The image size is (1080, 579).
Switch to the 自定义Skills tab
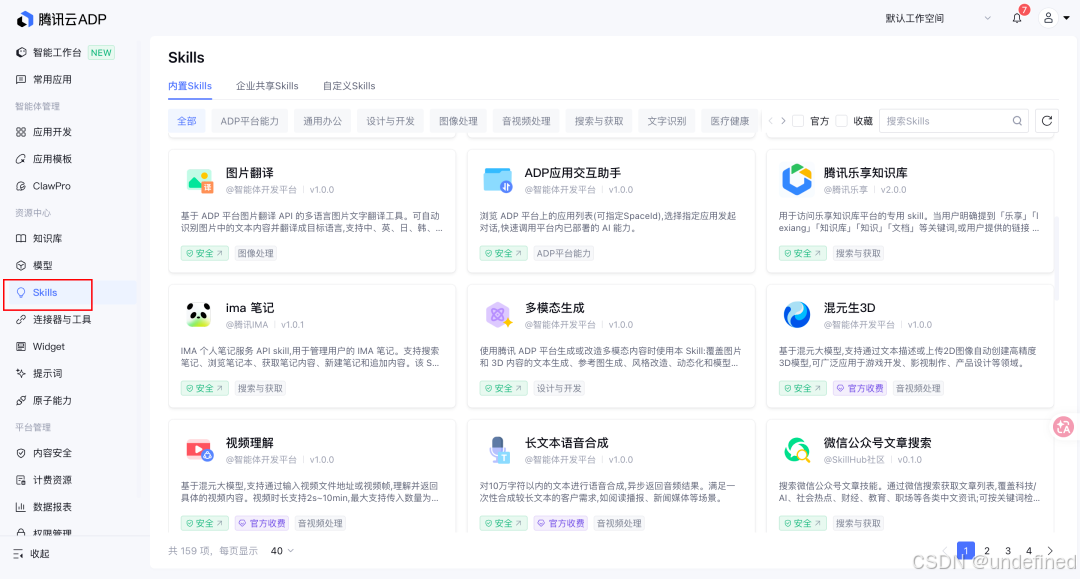click(x=349, y=86)
